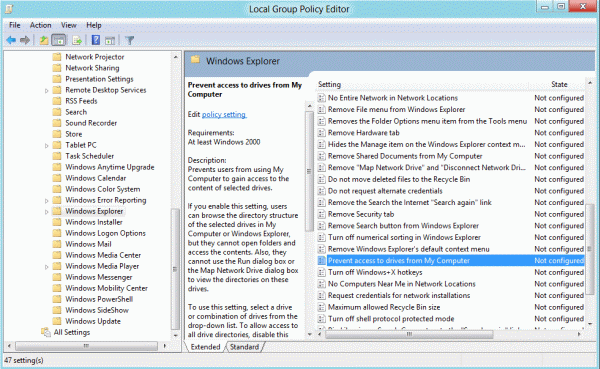The width and height of the screenshot is (600, 369).
Task: Toggle the Show/Hide Action Pane icon
Action: (x=110, y=40)
